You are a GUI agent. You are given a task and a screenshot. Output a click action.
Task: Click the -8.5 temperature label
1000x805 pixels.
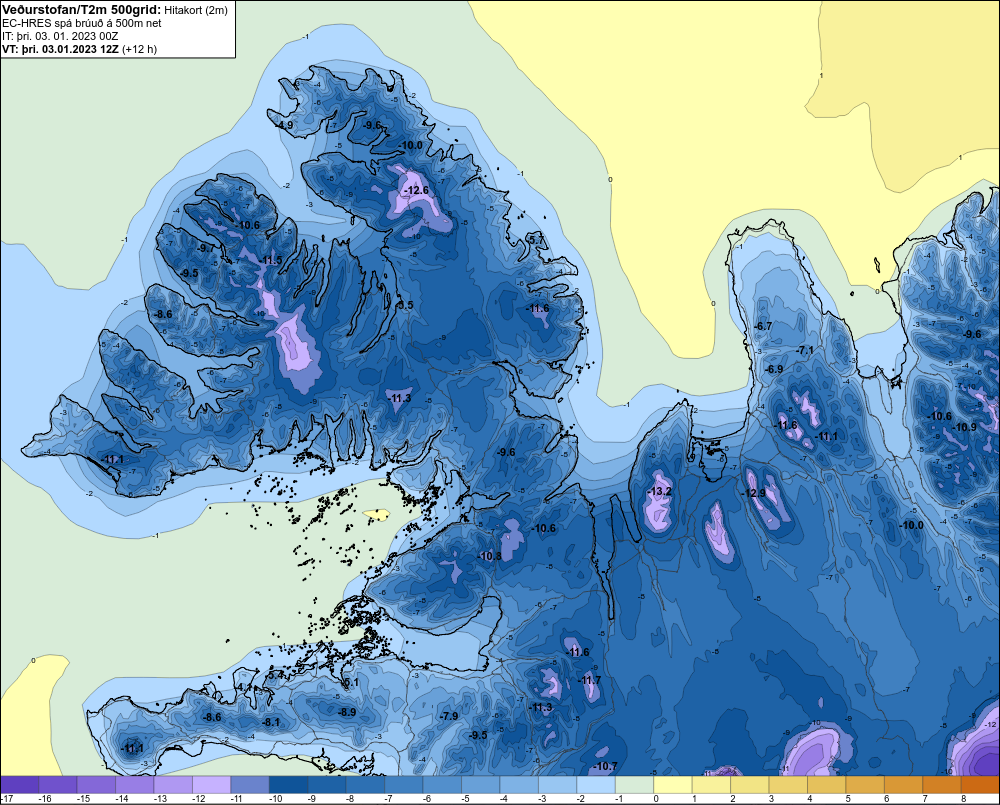click(x=404, y=305)
